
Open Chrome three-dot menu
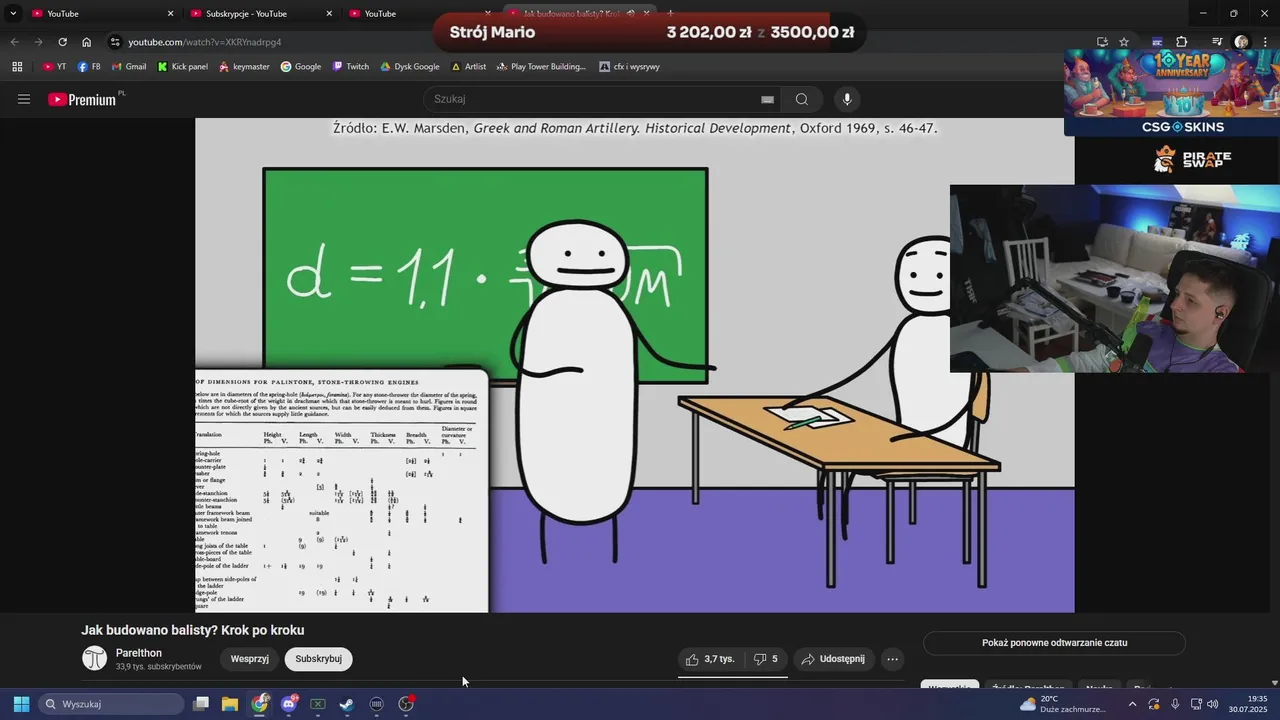1265,42
